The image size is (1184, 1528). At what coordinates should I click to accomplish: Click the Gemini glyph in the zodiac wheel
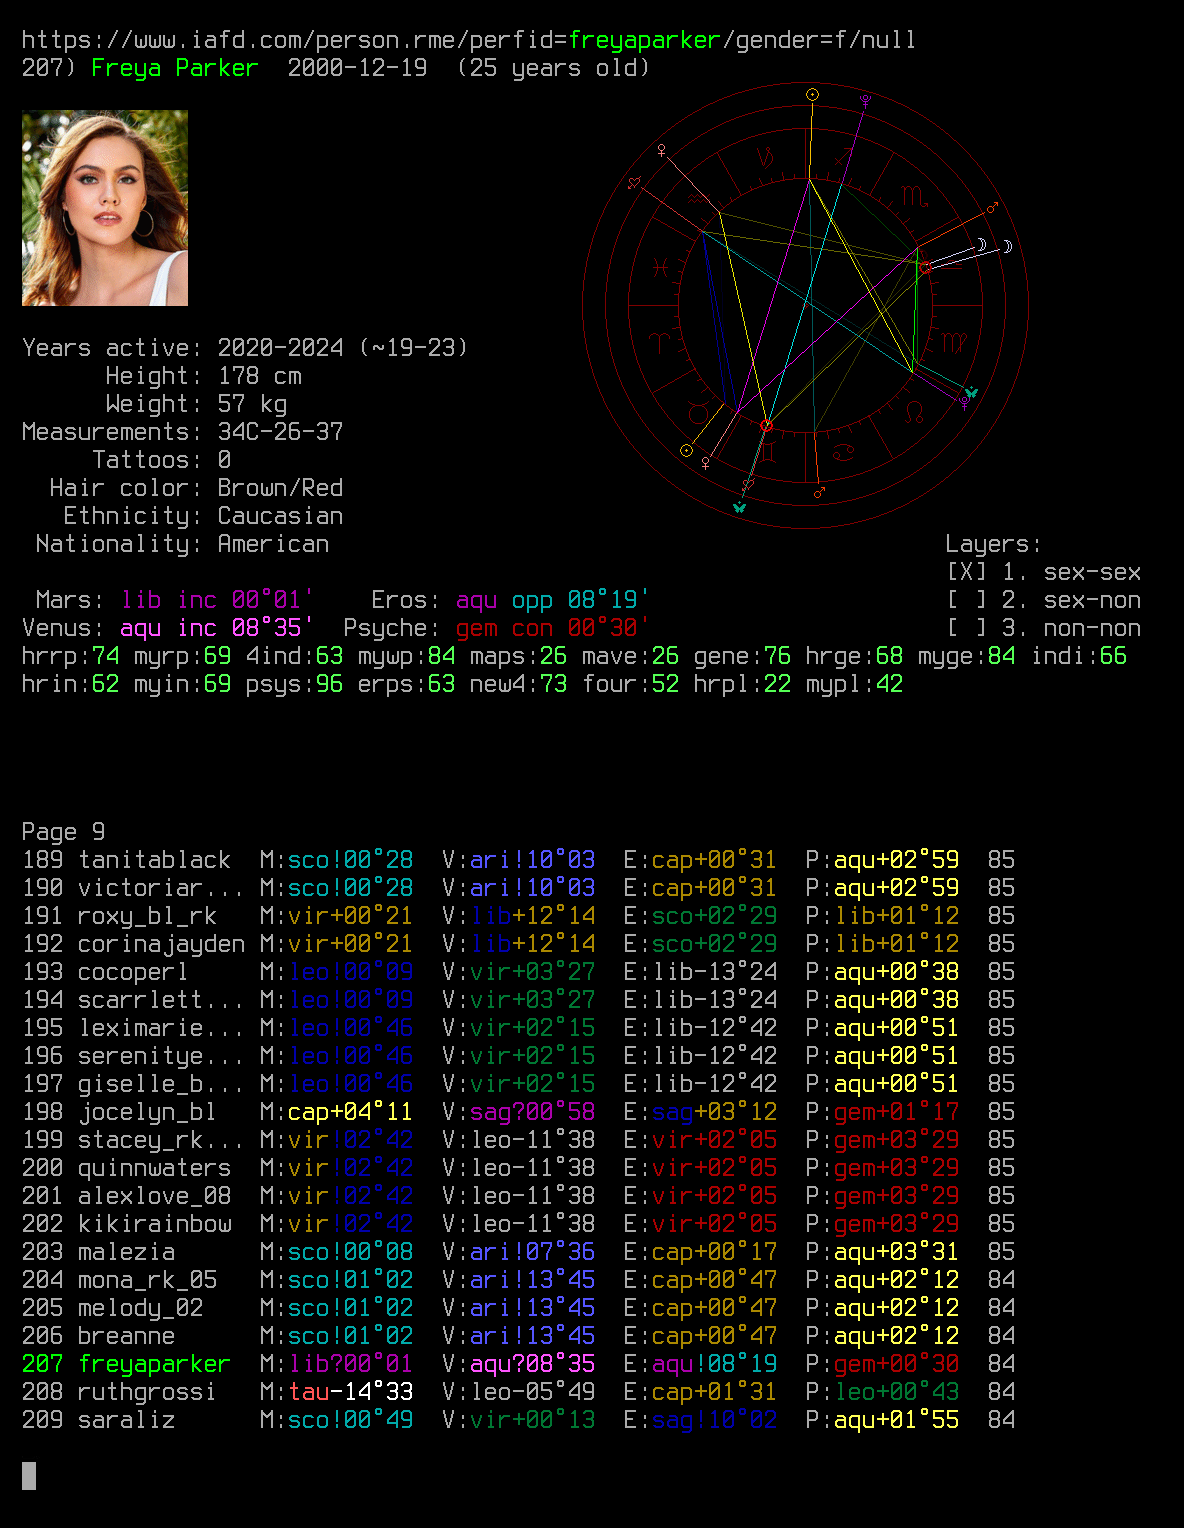tap(767, 453)
